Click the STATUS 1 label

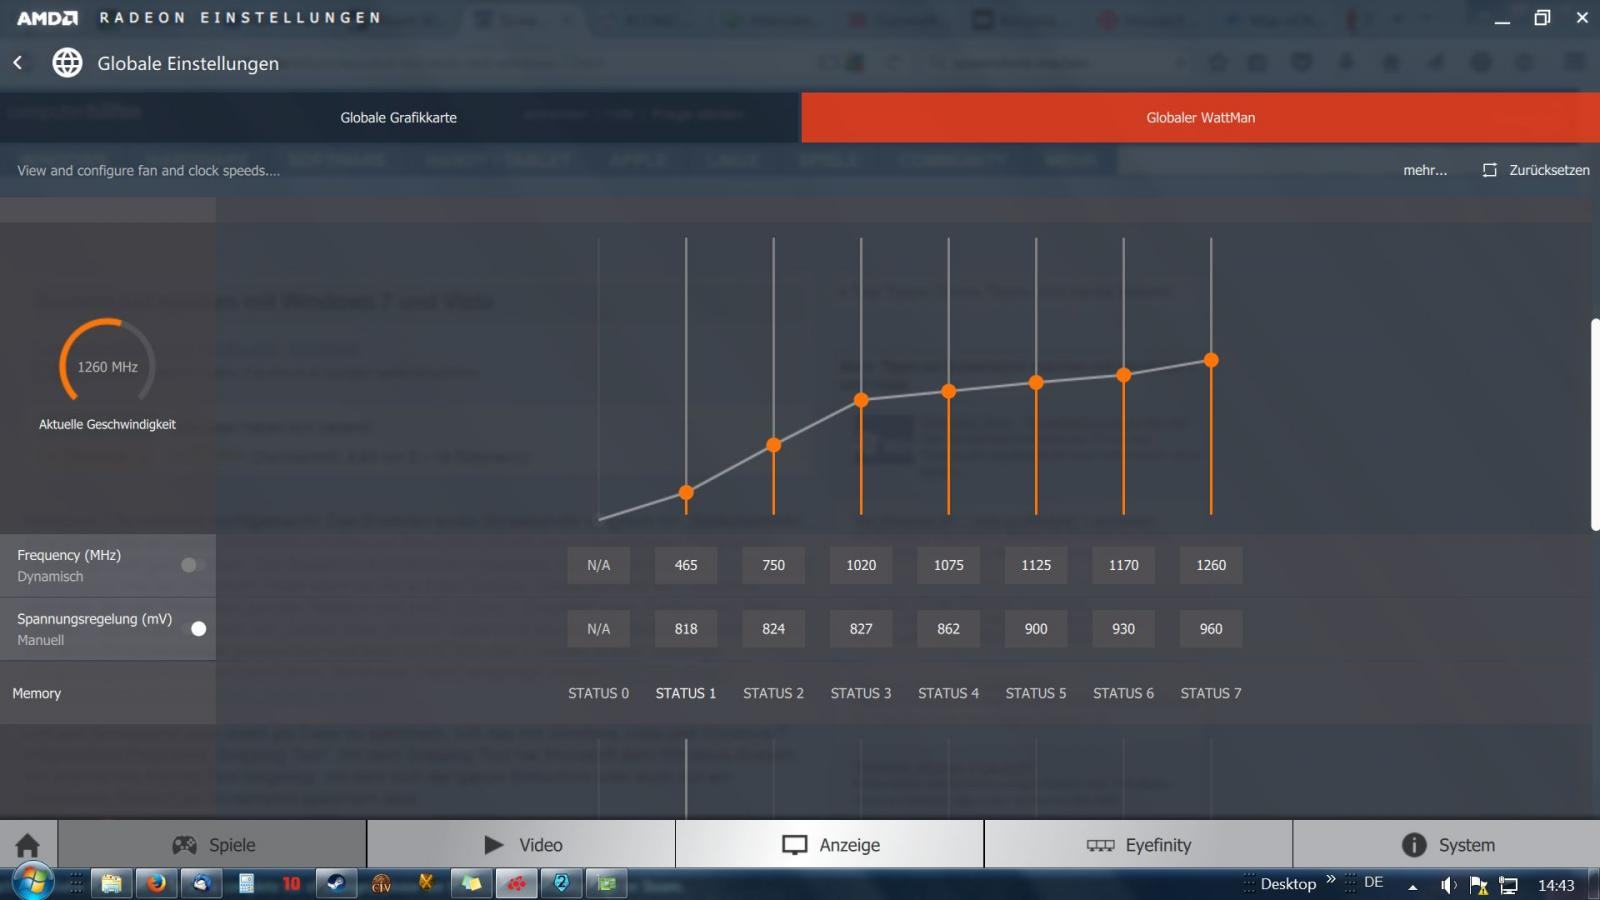click(686, 693)
